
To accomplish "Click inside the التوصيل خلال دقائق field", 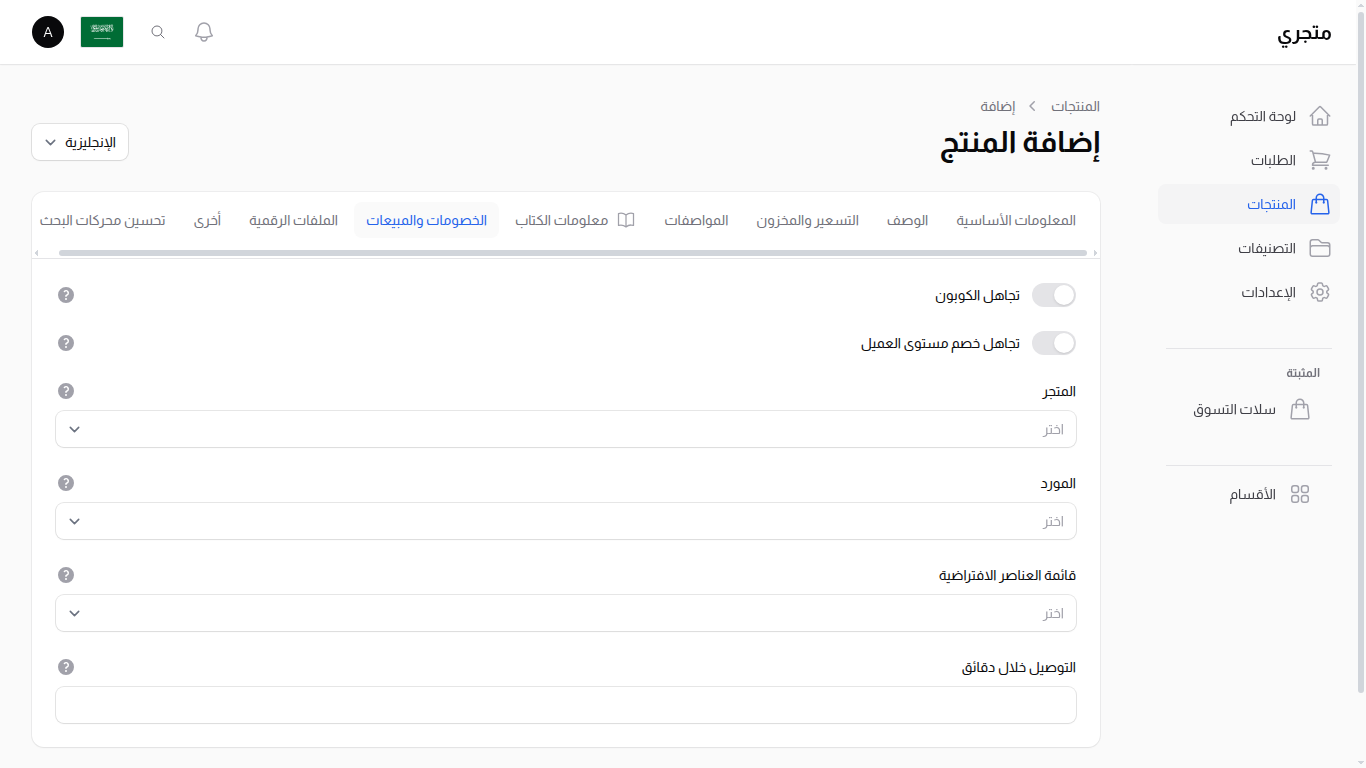I will point(566,705).
